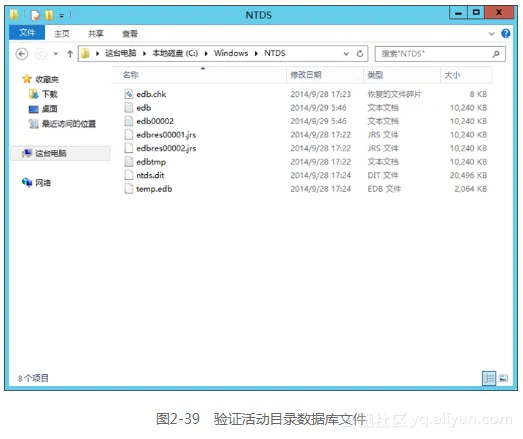
Task: Select the file name ntds.dit
Action: 150,175
